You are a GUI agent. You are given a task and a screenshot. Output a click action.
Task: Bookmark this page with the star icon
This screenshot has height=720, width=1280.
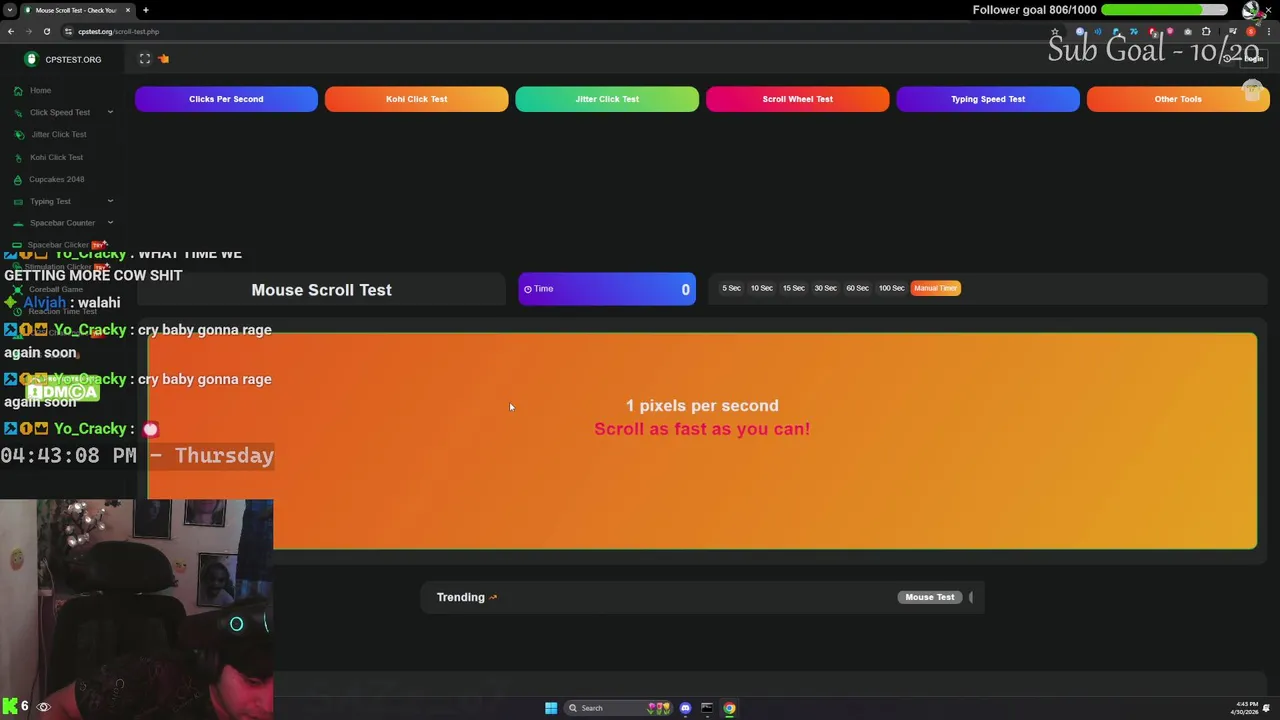click(x=1054, y=31)
